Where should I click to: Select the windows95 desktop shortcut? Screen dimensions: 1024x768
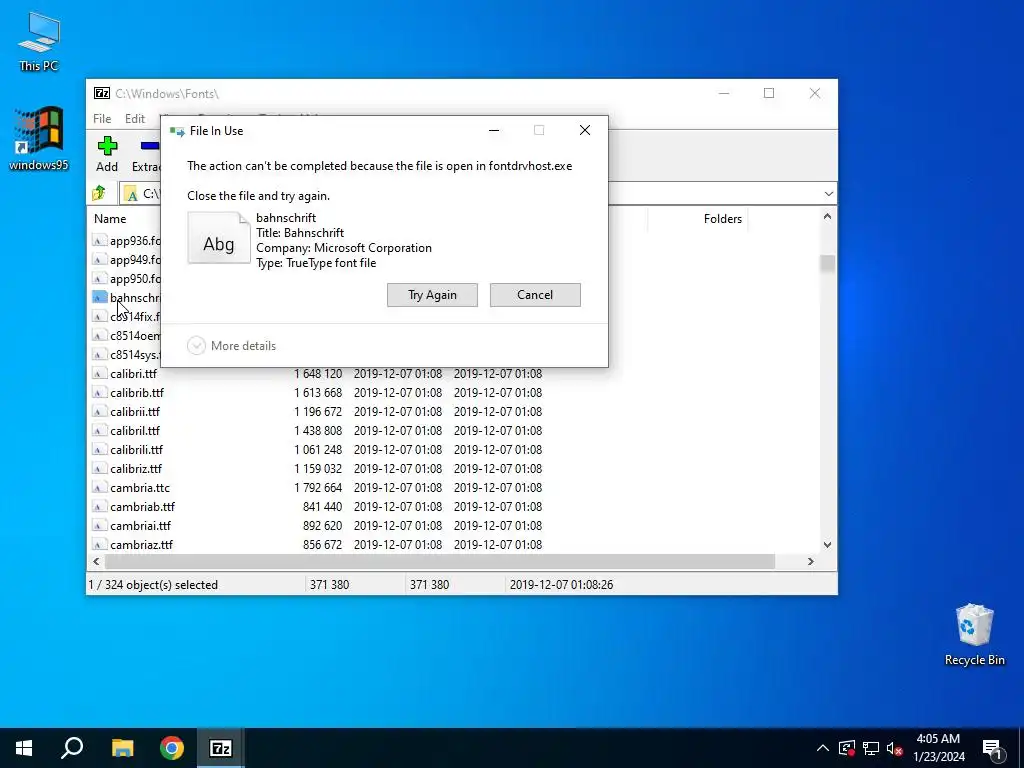click(x=39, y=138)
